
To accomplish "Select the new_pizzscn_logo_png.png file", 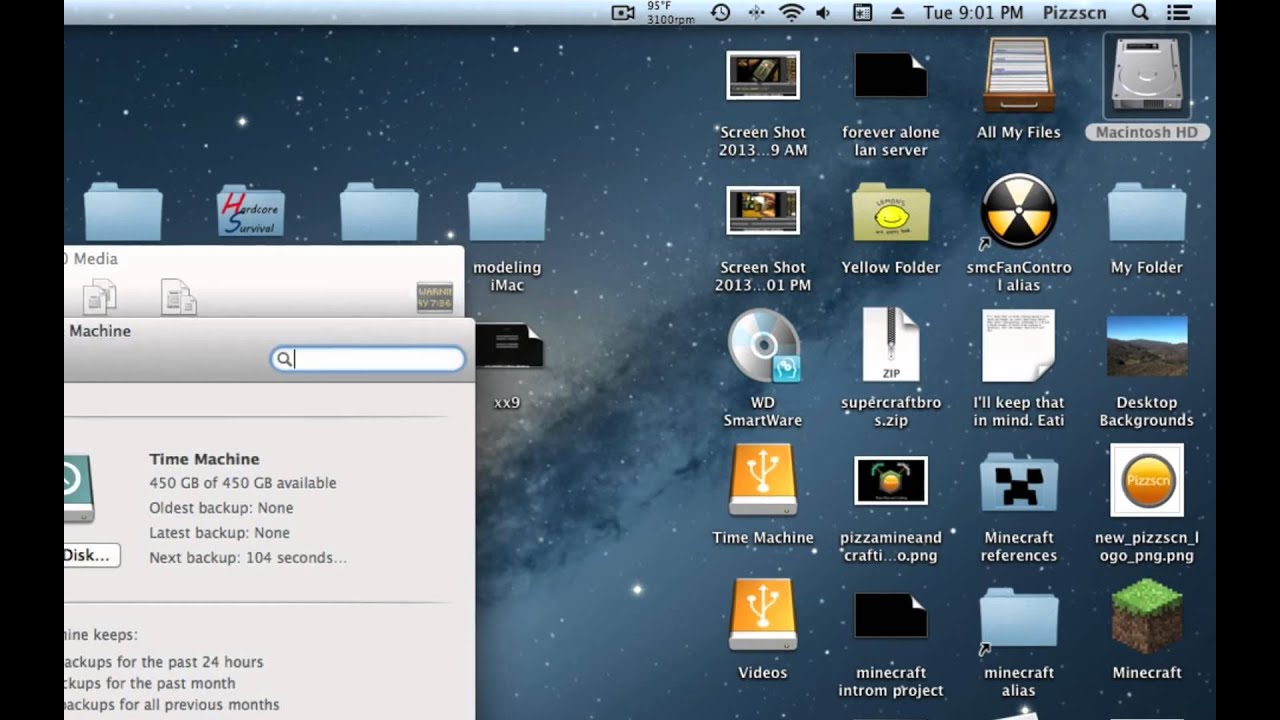I will 1146,481.
